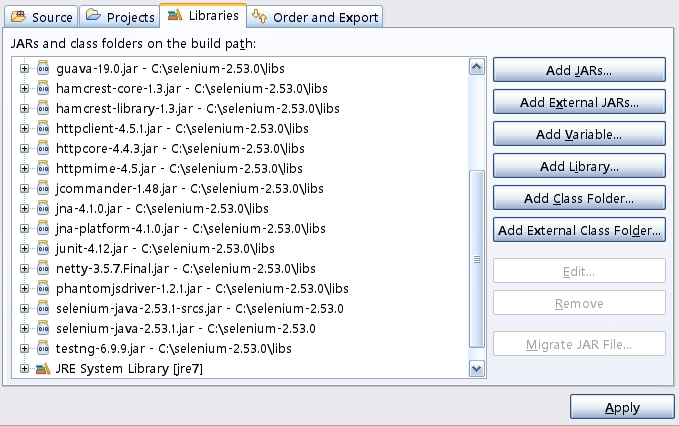Select the httpcore-4.4.3.jar entry text
679x426 pixels.
click(x=180, y=148)
